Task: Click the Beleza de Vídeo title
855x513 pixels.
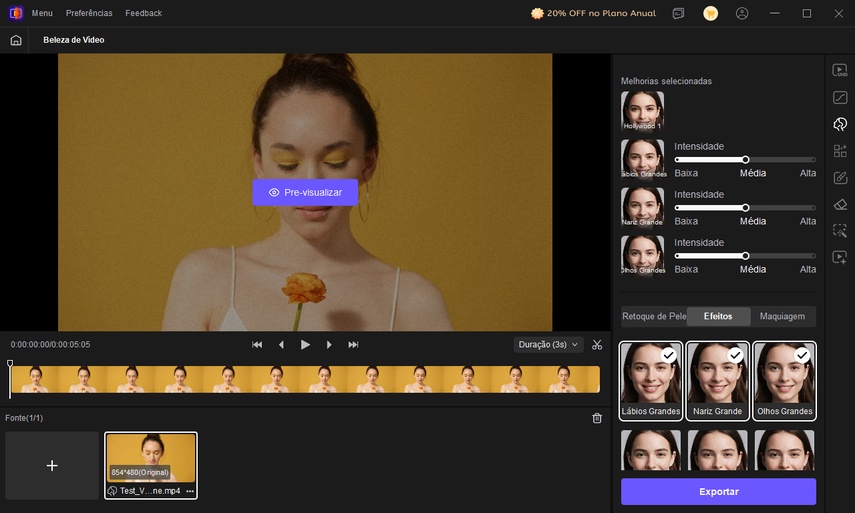Action: [x=74, y=40]
